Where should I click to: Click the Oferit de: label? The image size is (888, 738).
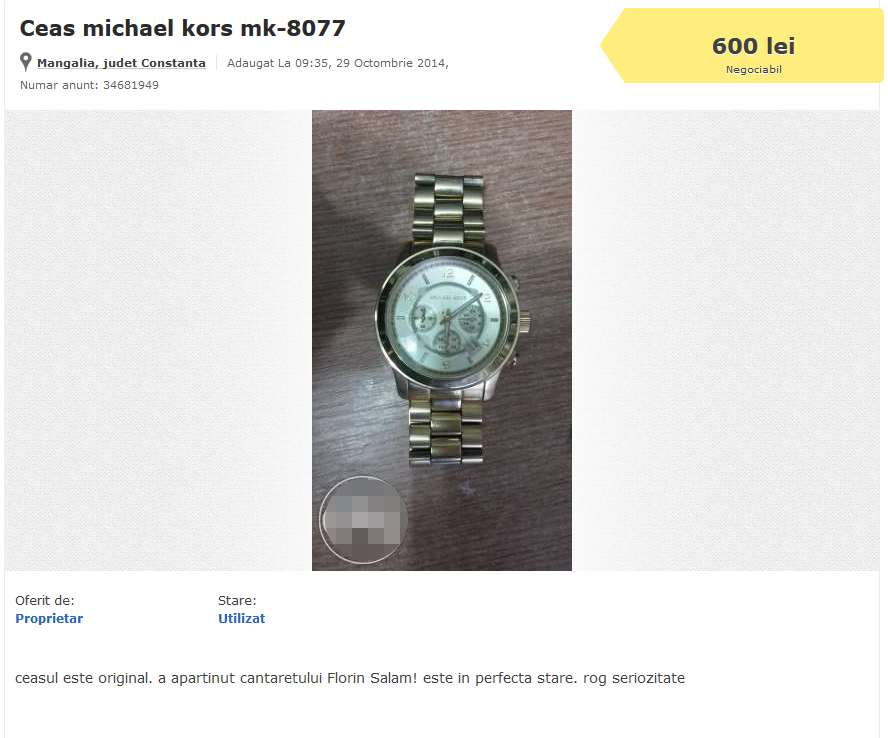point(45,600)
